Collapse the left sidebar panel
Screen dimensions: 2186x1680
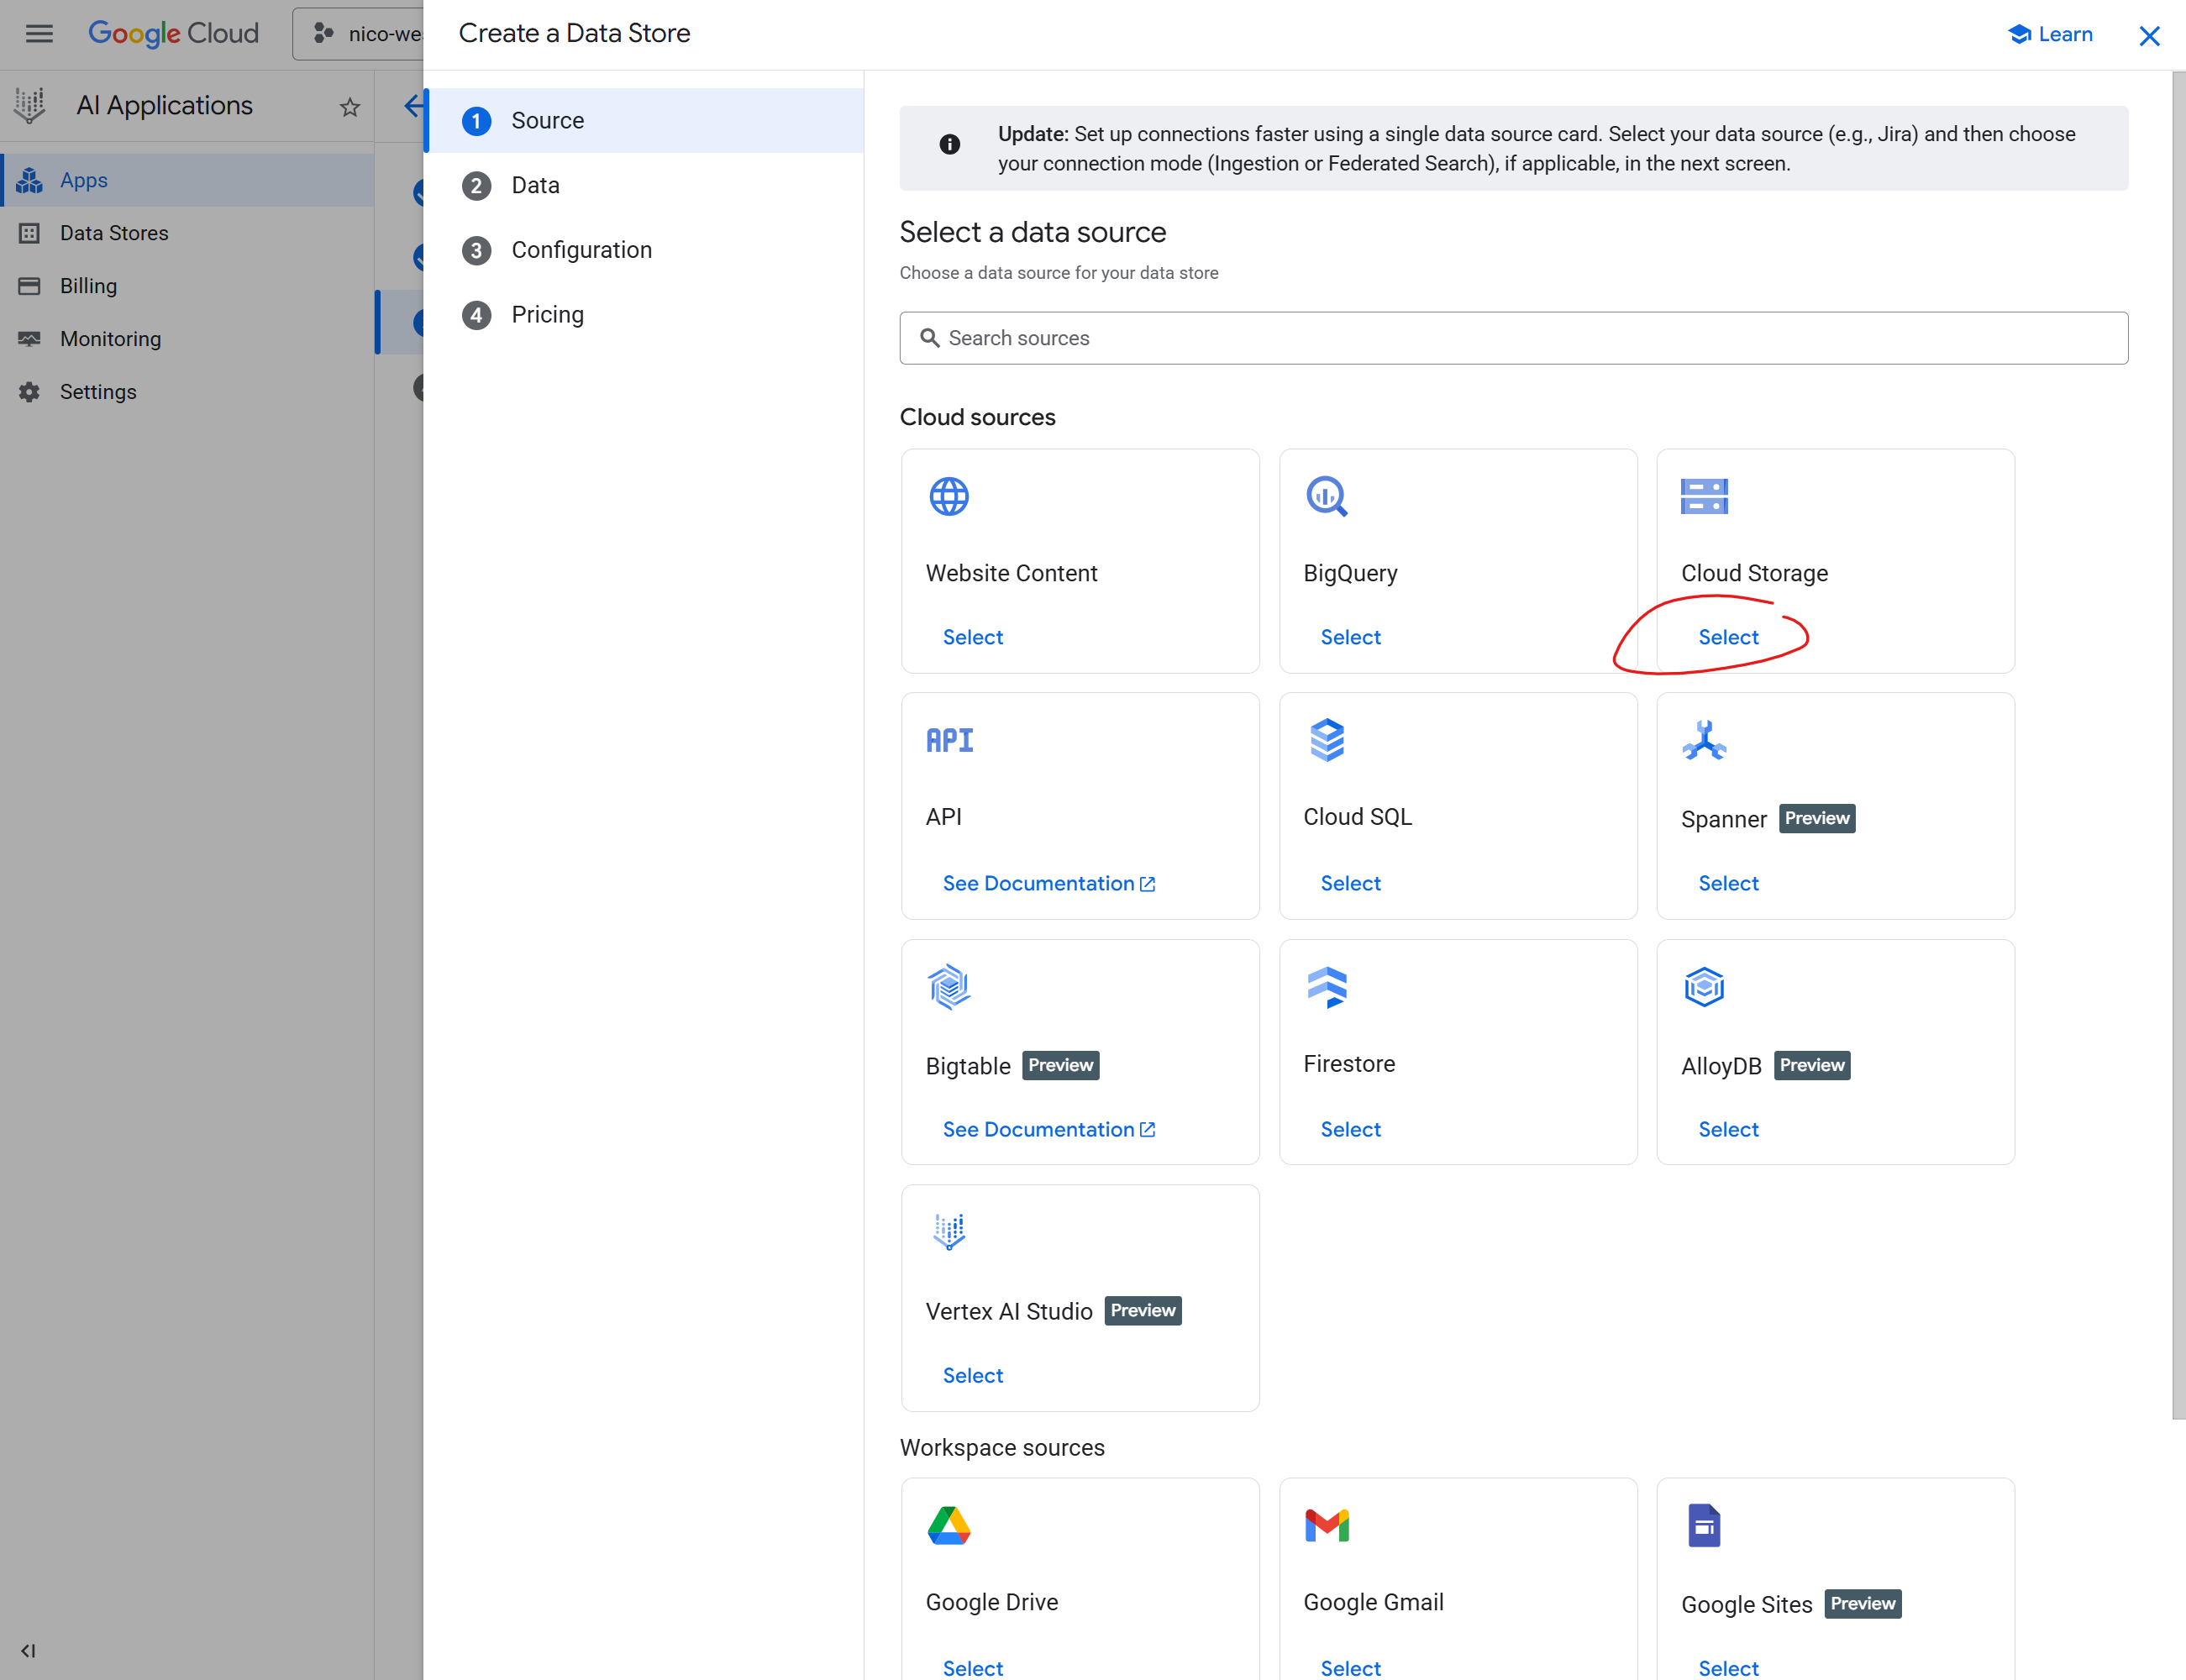(28, 1650)
